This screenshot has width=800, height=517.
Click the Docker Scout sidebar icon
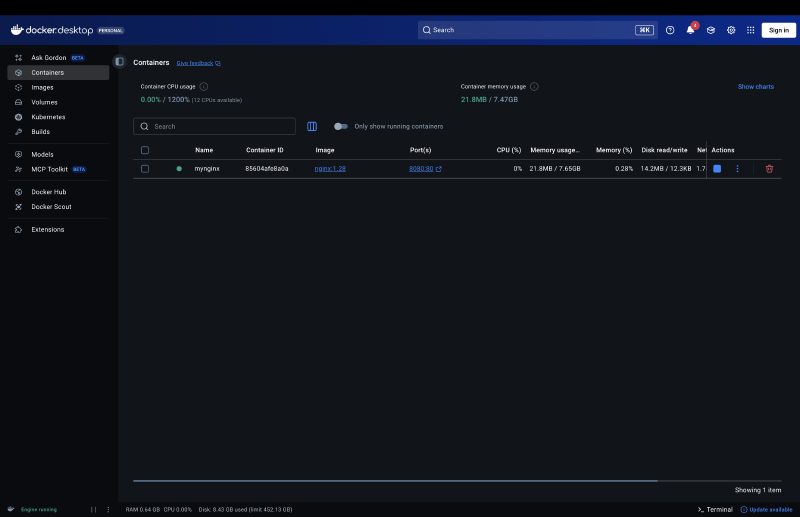18,207
